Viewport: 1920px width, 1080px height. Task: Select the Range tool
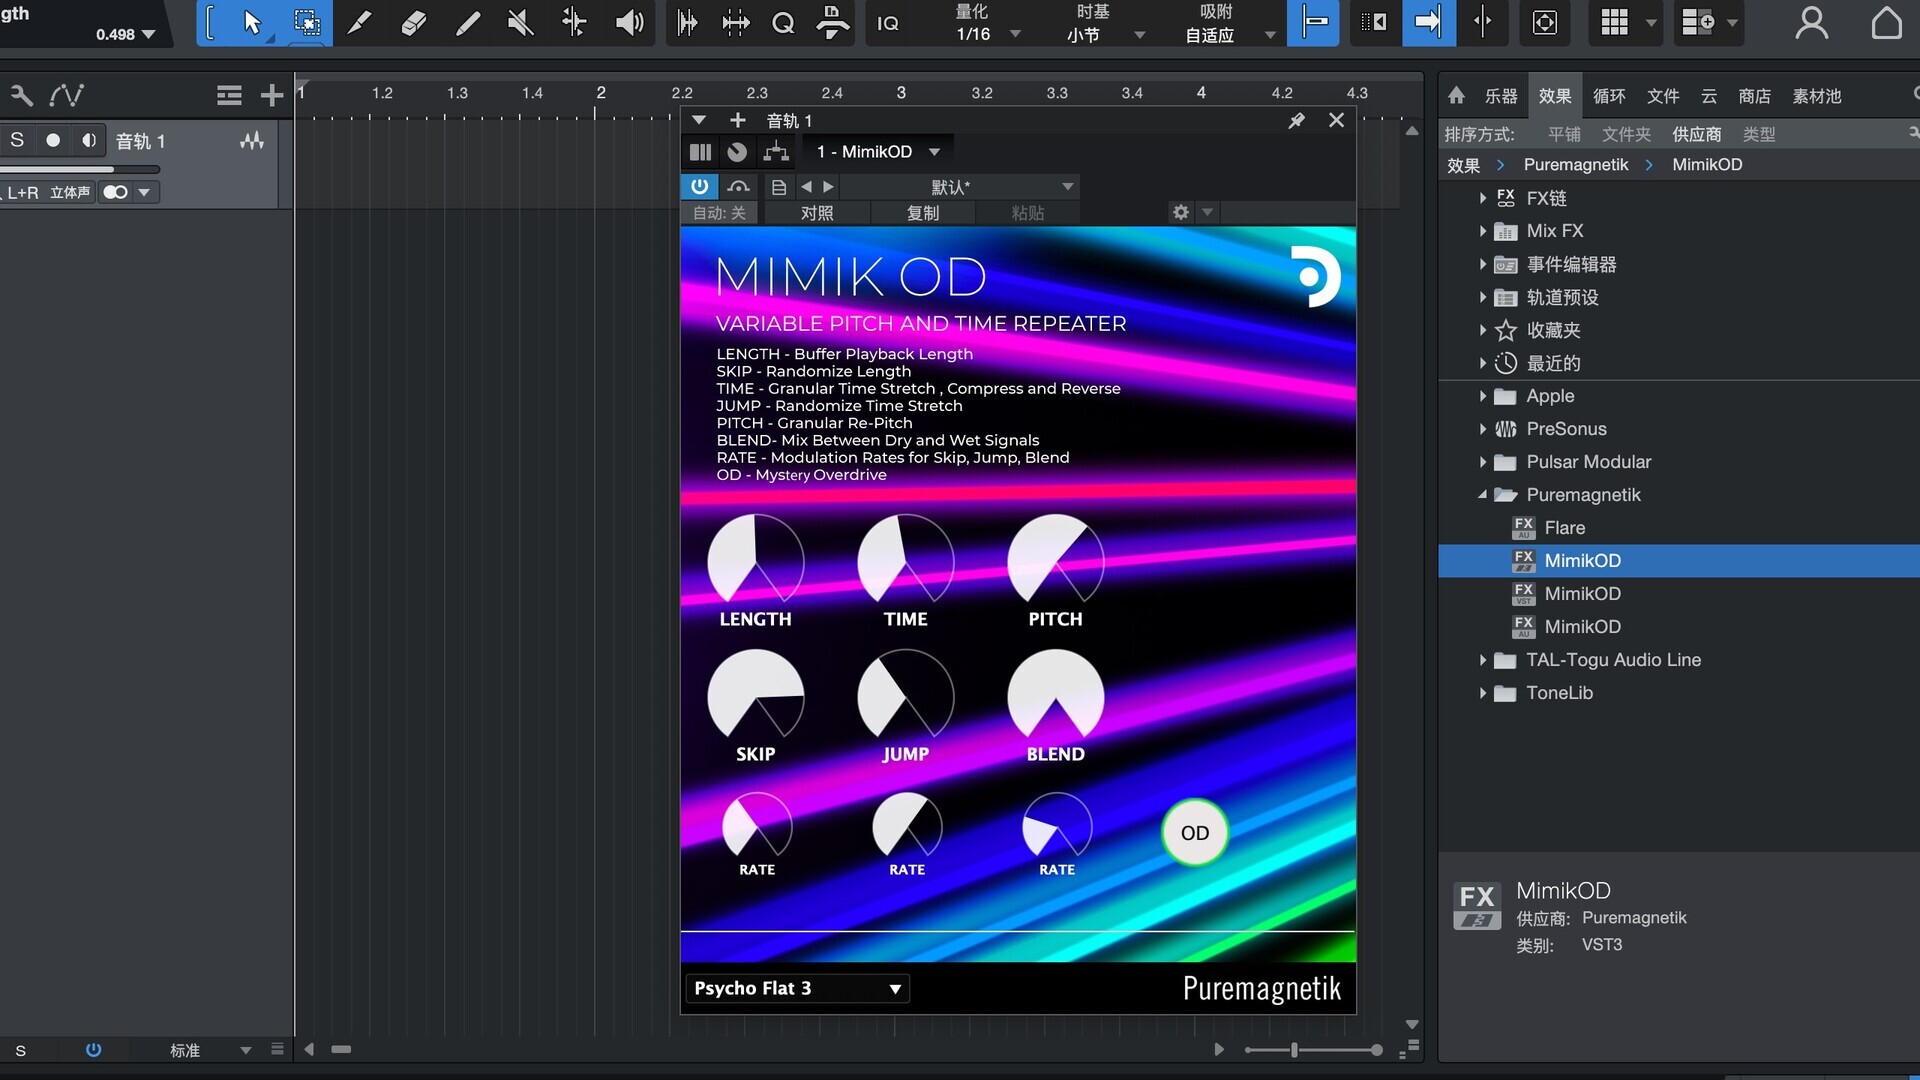(306, 22)
